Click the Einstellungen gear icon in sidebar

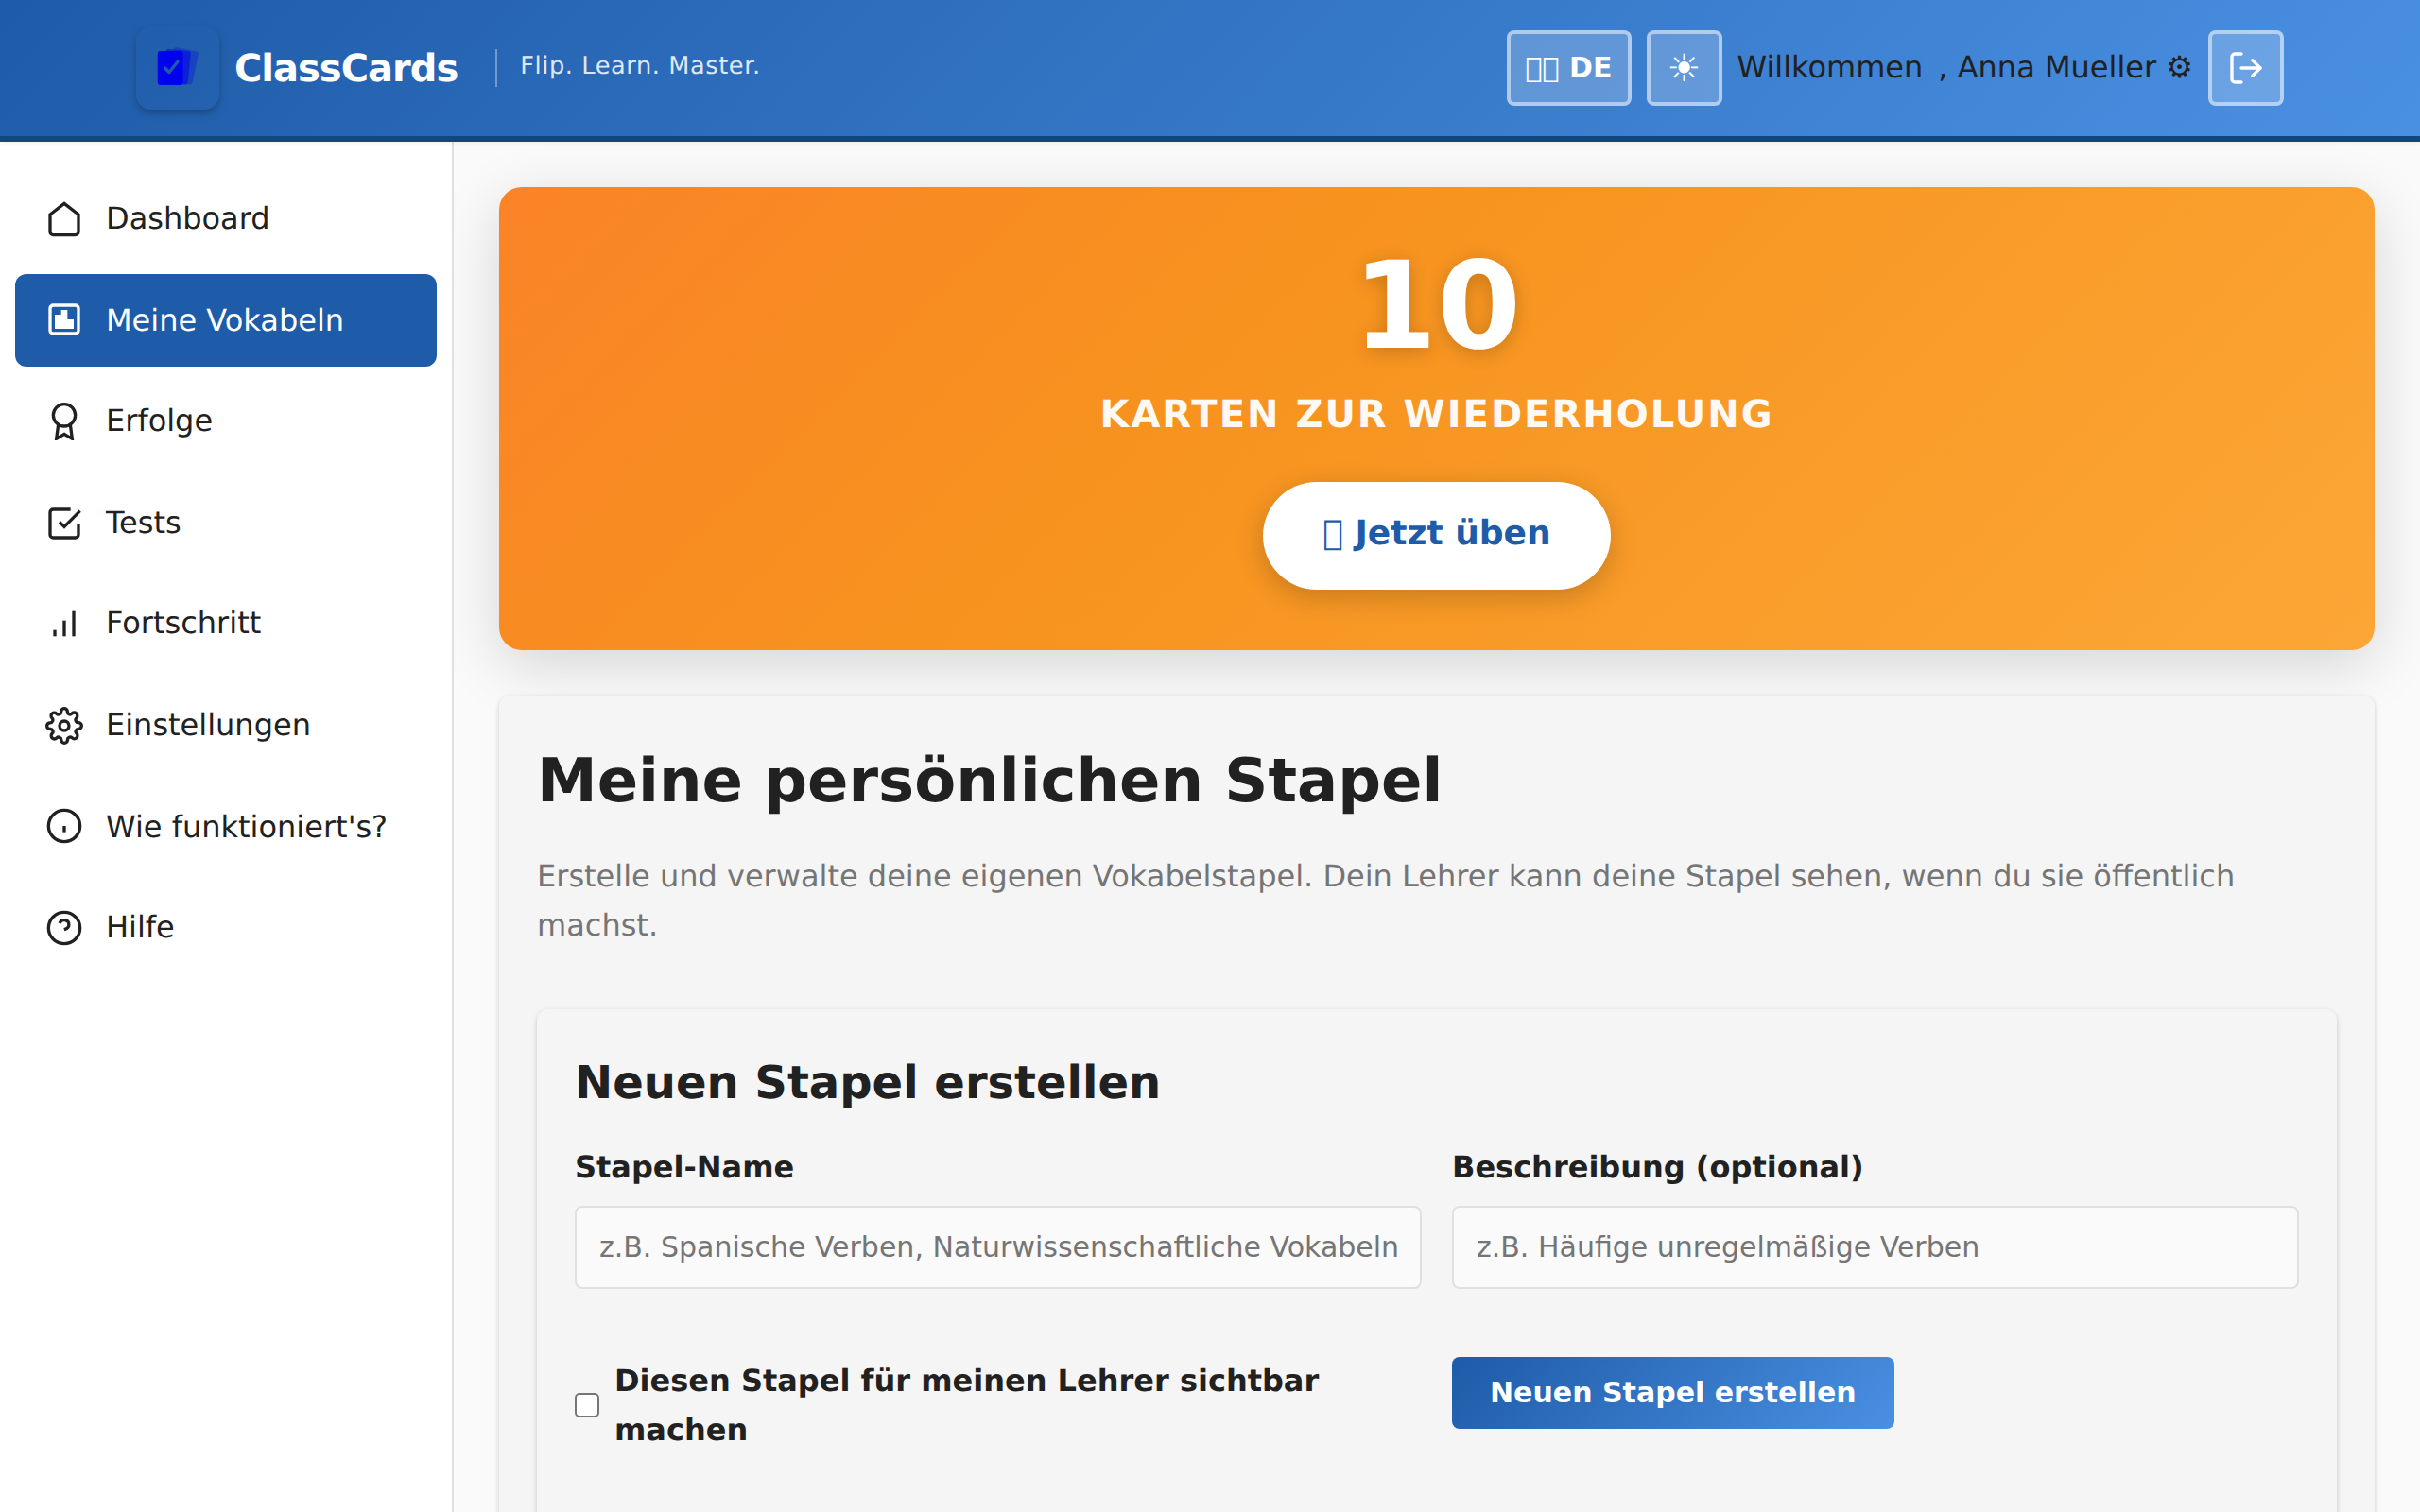[64, 725]
